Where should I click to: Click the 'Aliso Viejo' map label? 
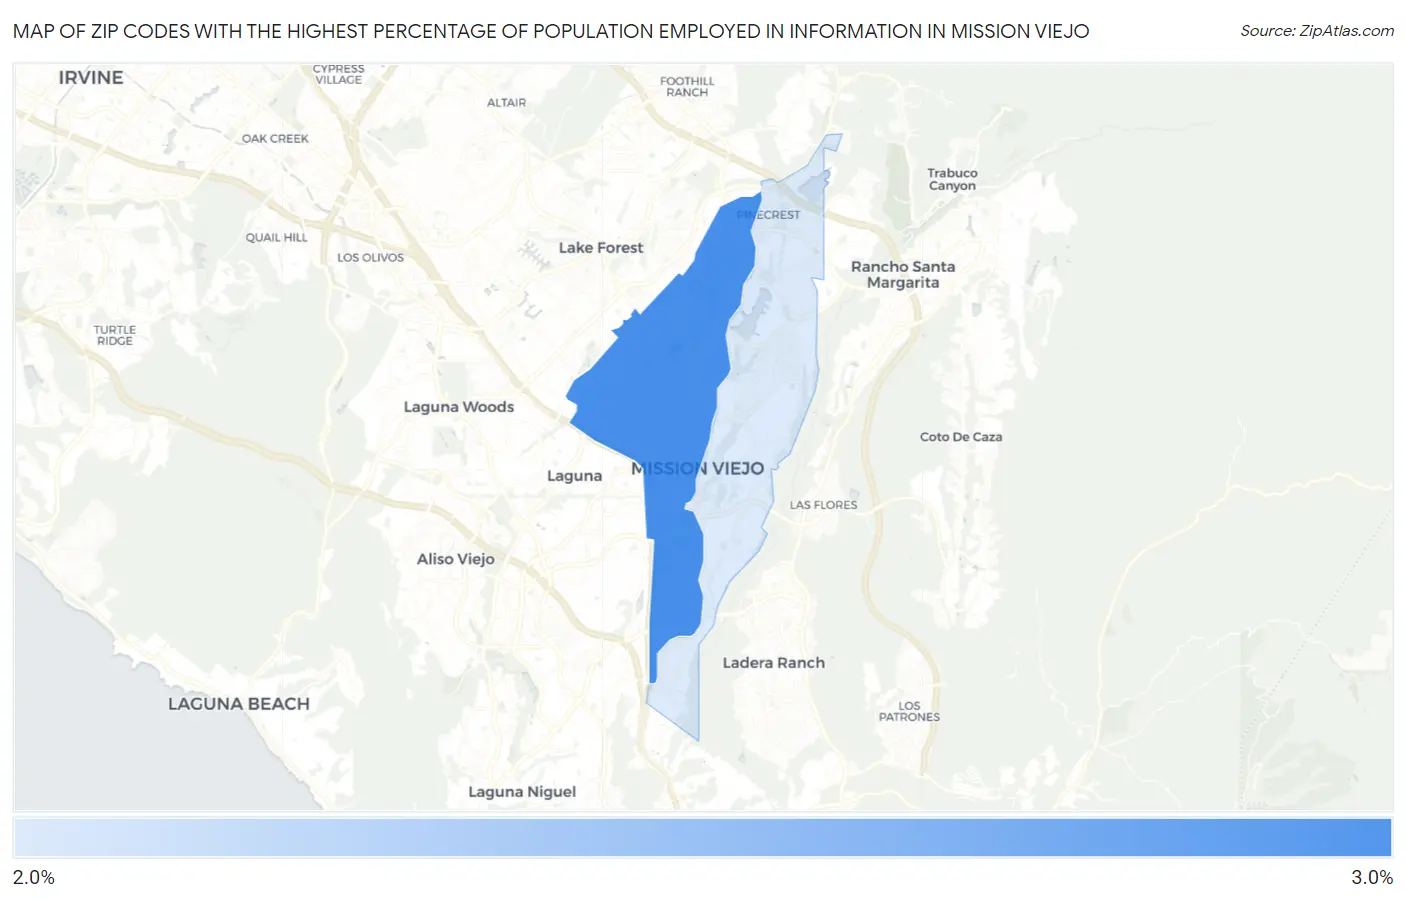click(x=456, y=559)
